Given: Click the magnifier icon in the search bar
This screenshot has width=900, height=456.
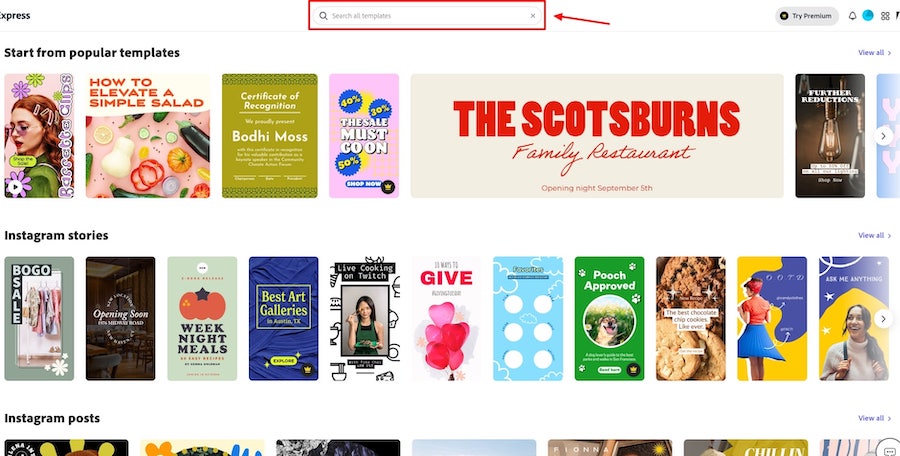Looking at the screenshot, I should coord(324,16).
